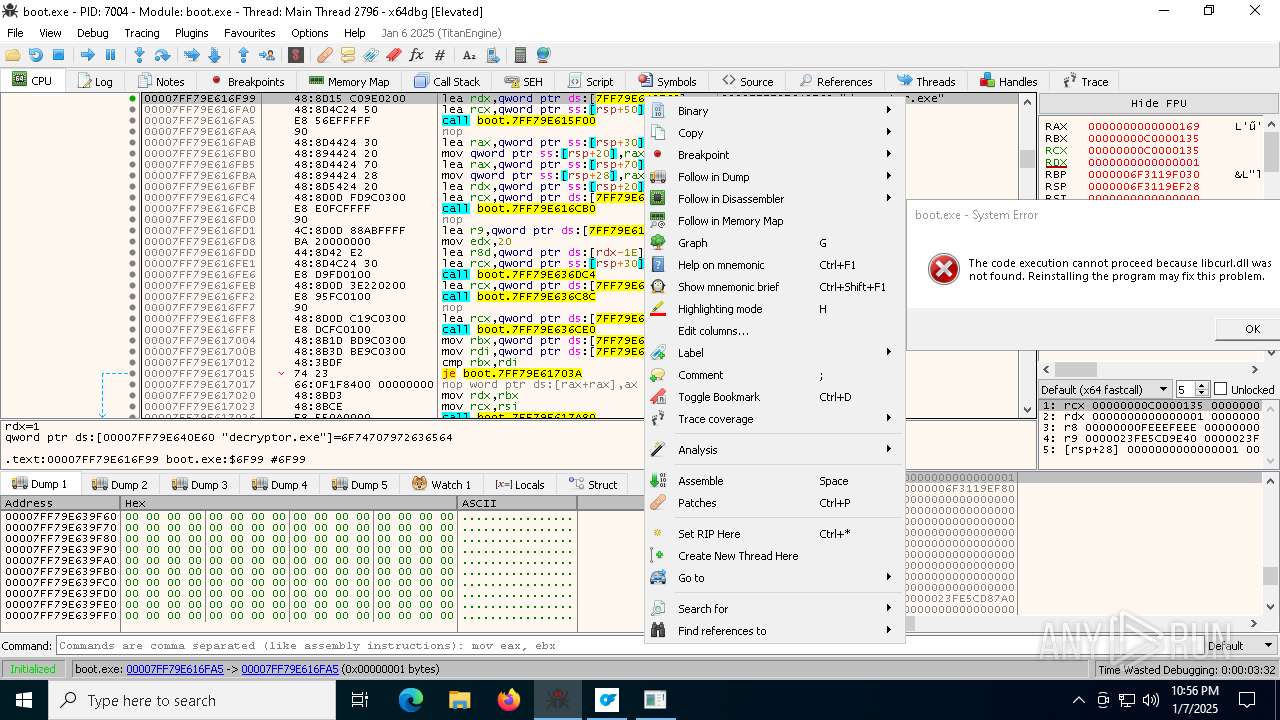
Task: Open File Explorer from taskbar
Action: pos(459,700)
